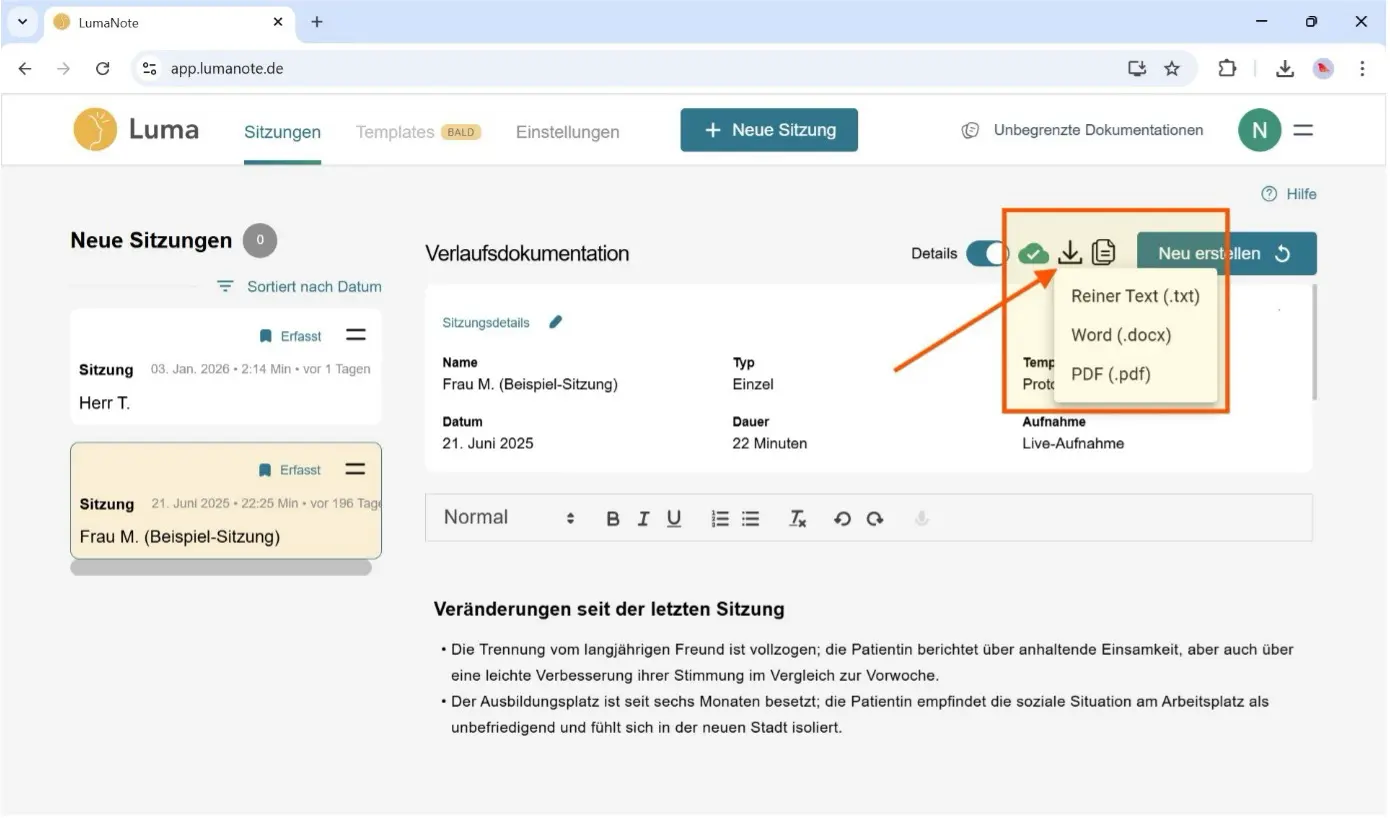Click the green cloud sync checkmark
Image resolution: width=1390 pixels, height=818 pixels.
[1034, 252]
